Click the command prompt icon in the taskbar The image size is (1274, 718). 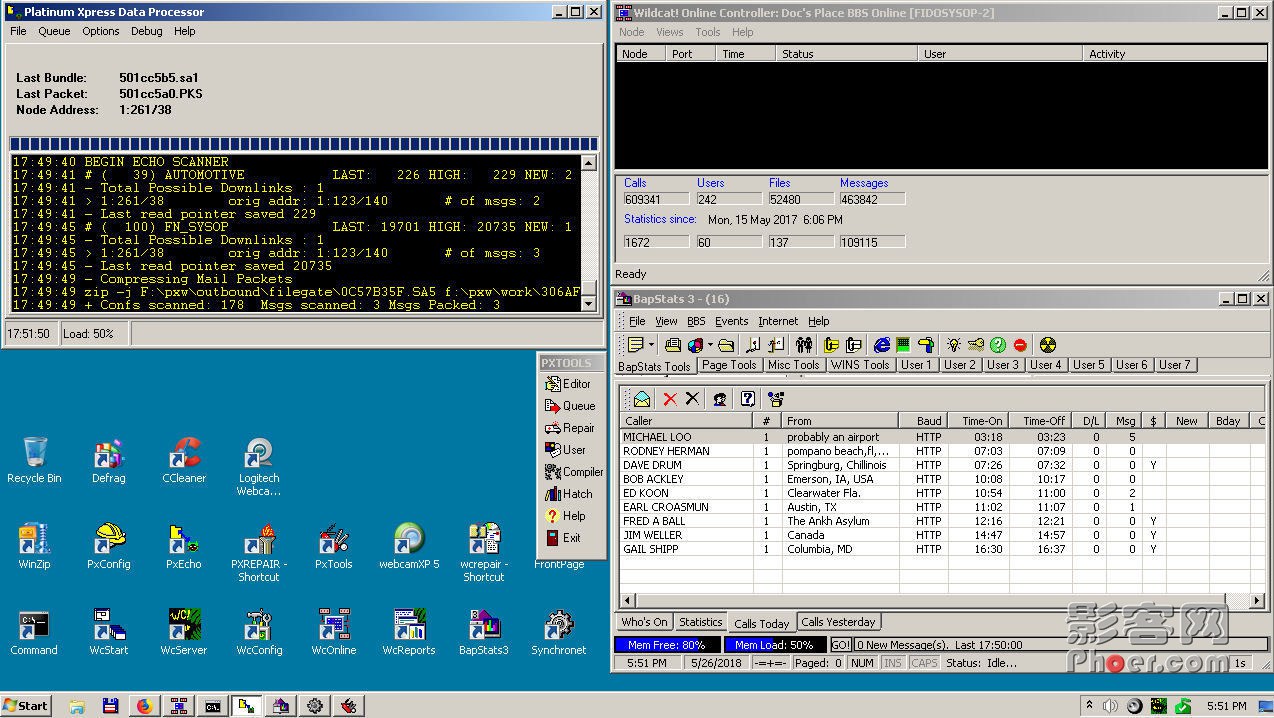tap(212, 705)
